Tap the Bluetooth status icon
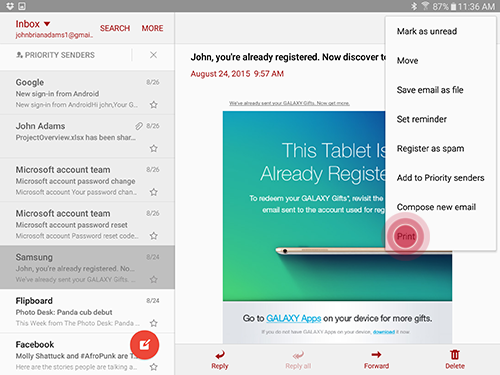 point(414,6)
